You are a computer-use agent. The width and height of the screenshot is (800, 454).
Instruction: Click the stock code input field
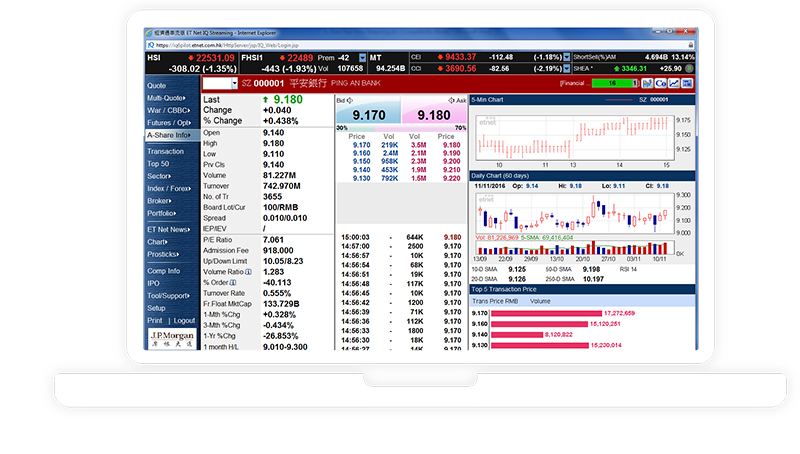[x=217, y=84]
